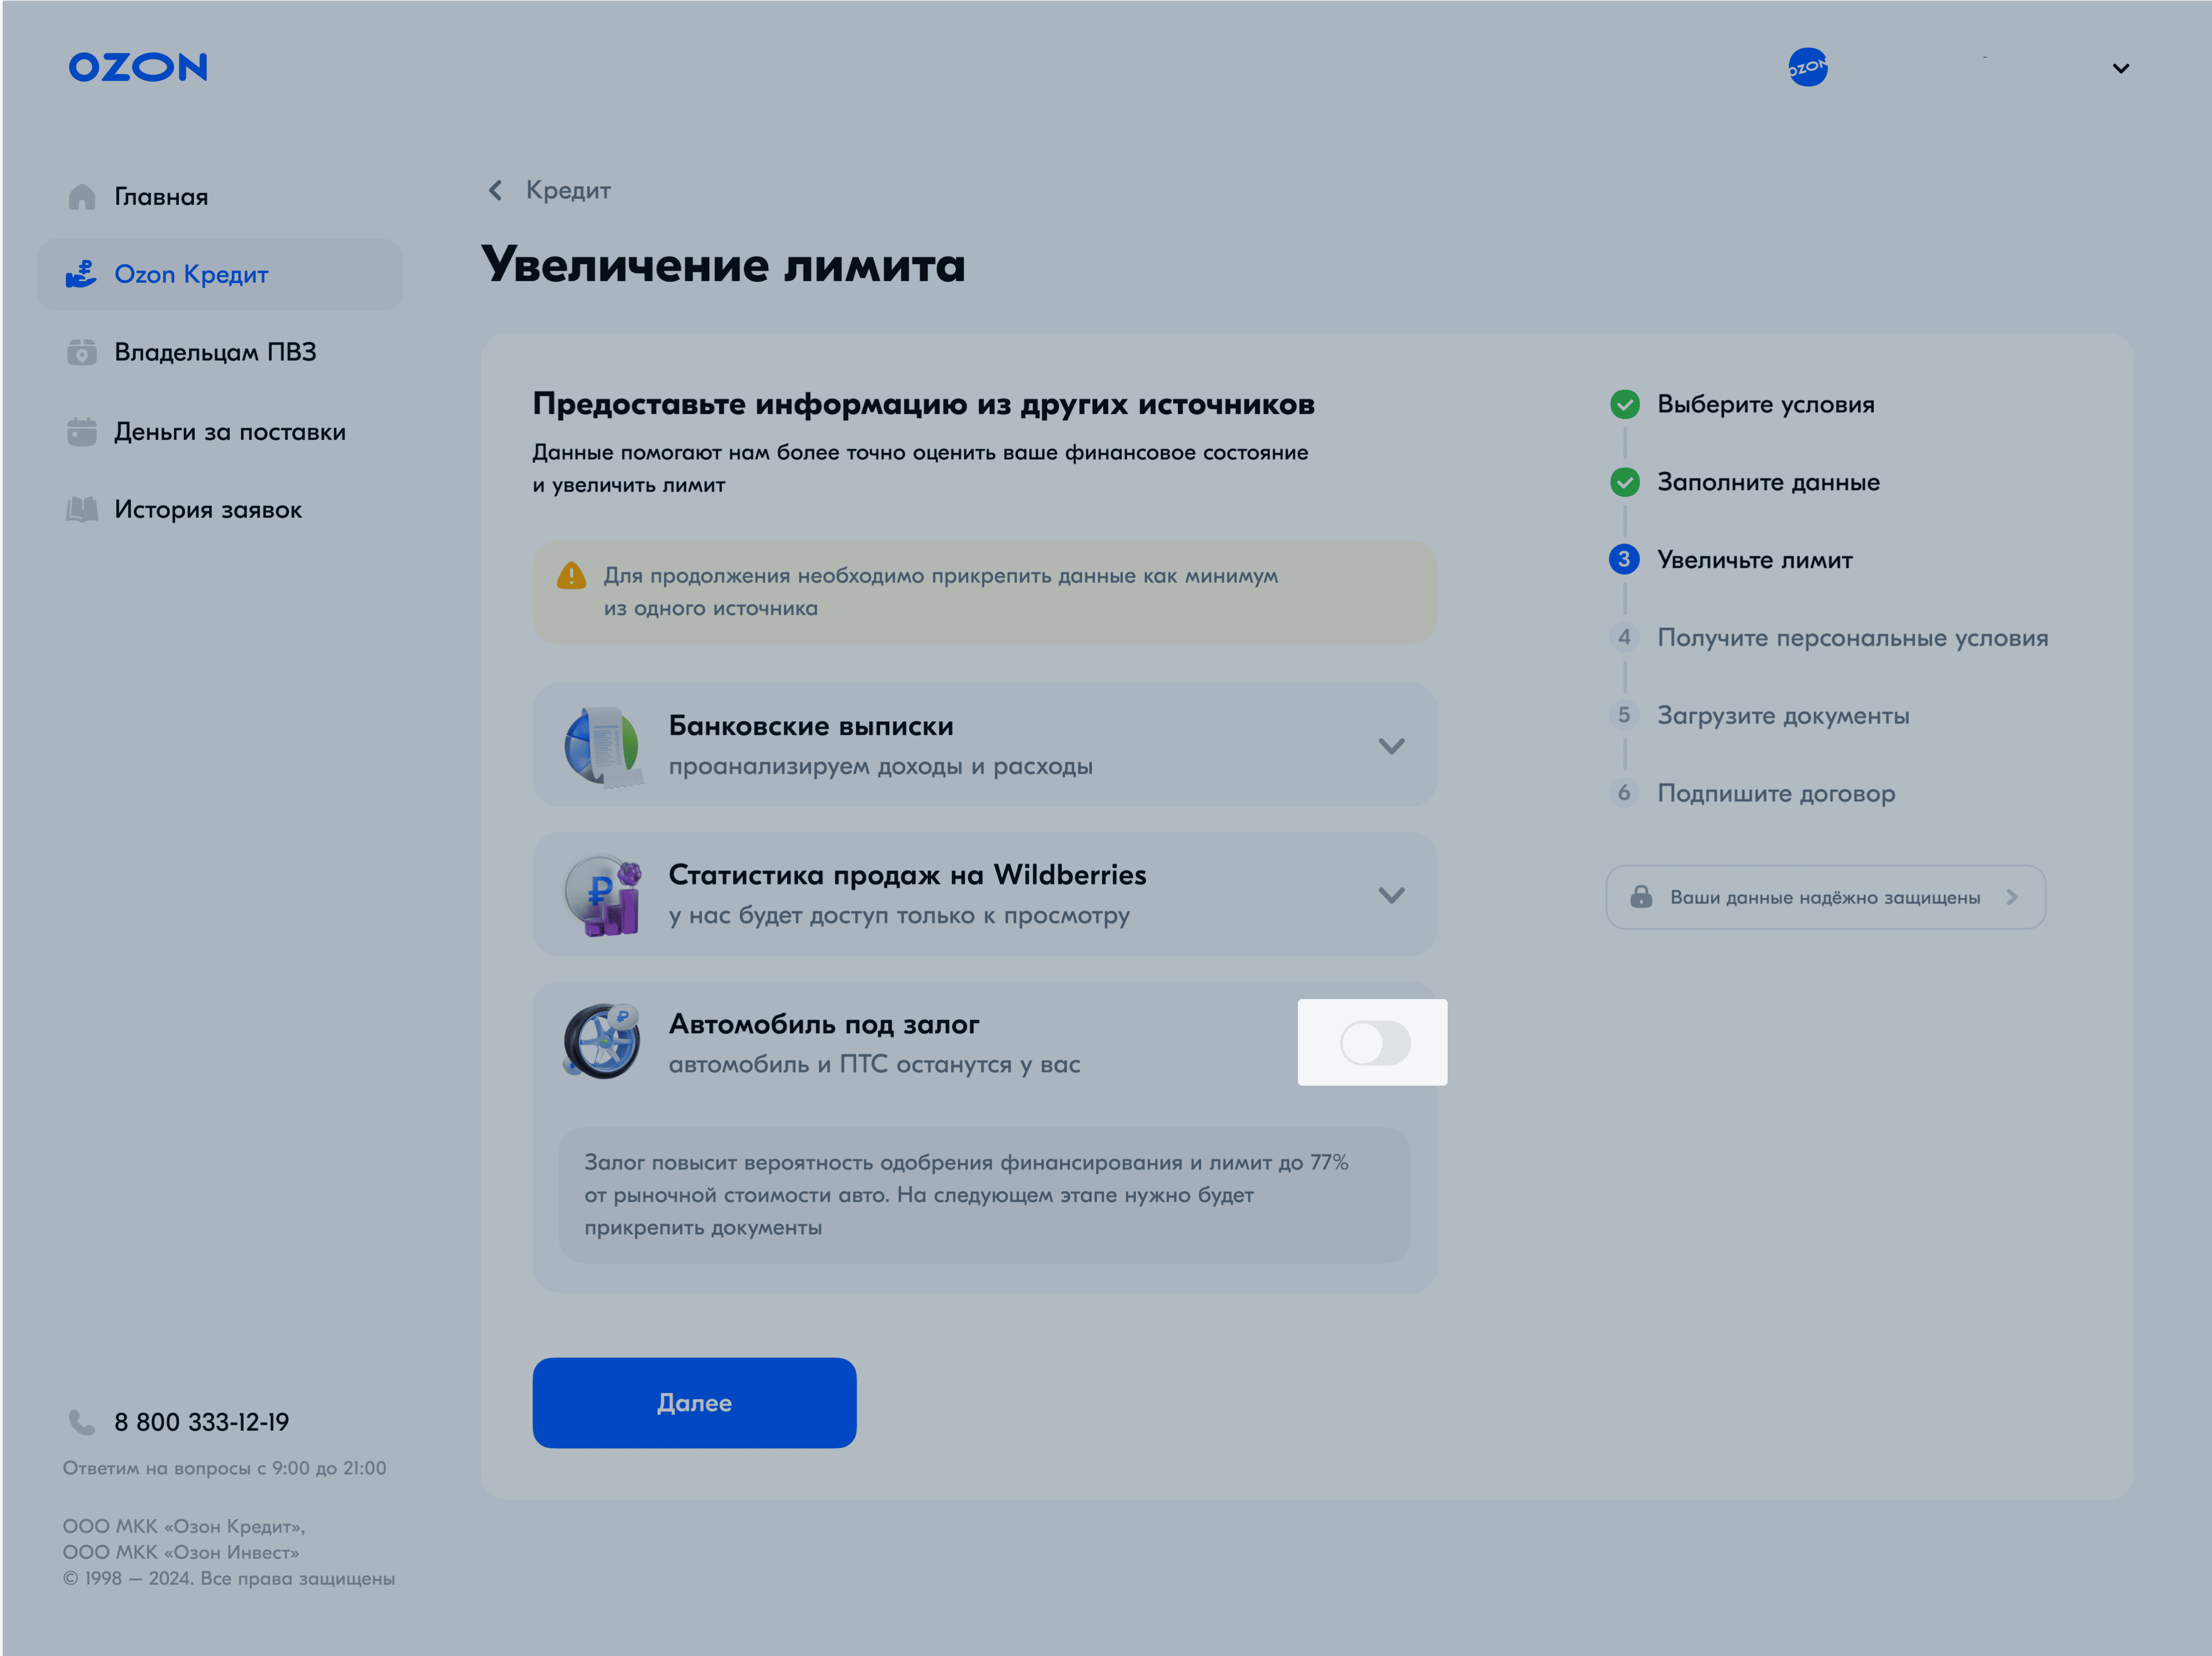Screen dimensions: 2212x1656
Task: Select the Выберите условия step
Action: [x=1765, y=404]
